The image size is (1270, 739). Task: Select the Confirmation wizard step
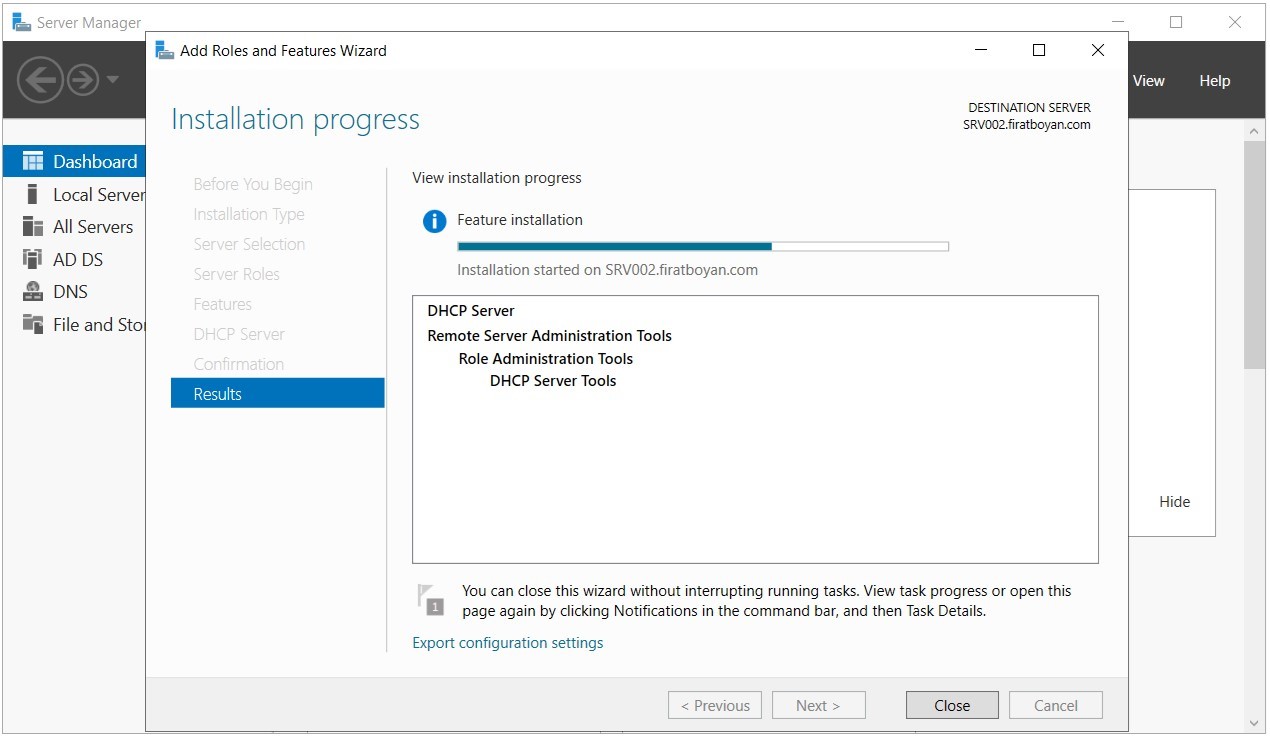tap(238, 364)
